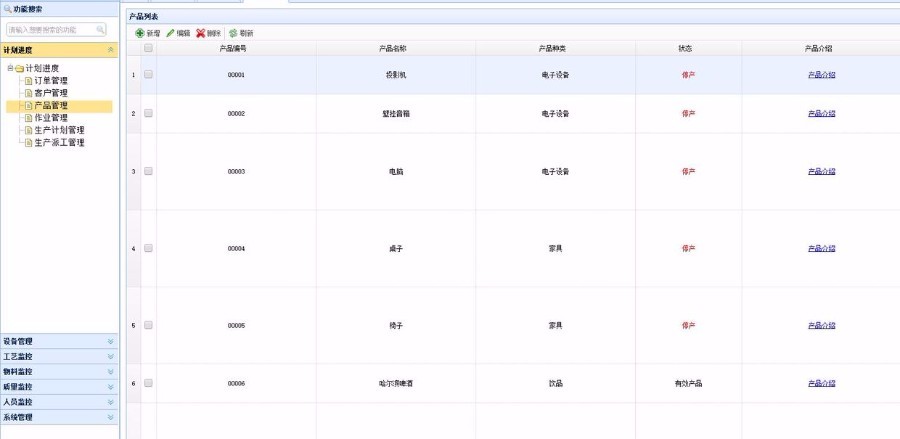900x439 pixels.
Task: Expand the 物料监控 accordion panel
Action: tap(59, 371)
